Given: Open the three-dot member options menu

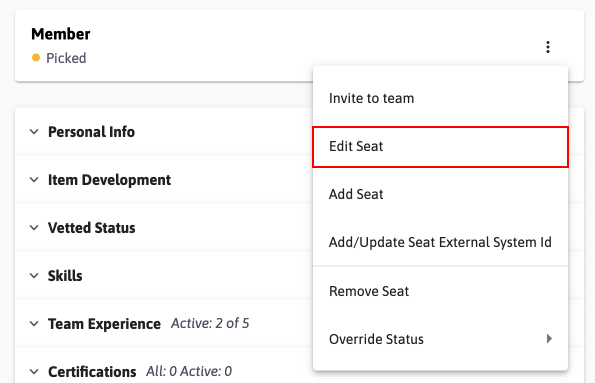Looking at the screenshot, I should pos(548,47).
